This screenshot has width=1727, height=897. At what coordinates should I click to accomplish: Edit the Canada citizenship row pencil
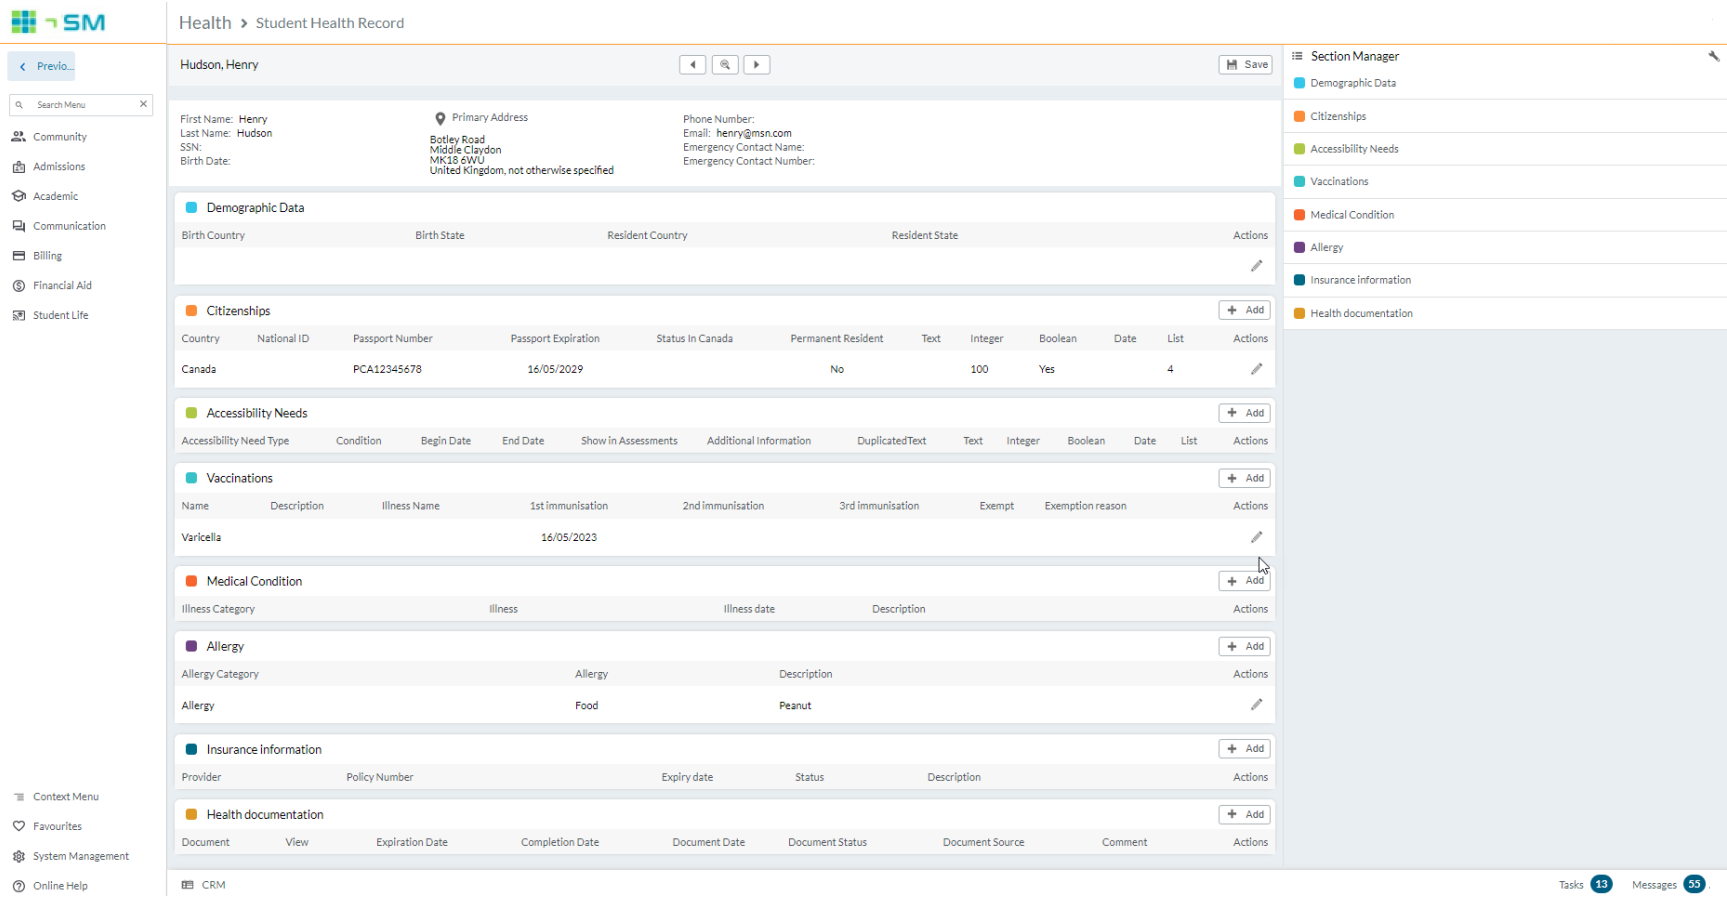pyautogui.click(x=1256, y=369)
